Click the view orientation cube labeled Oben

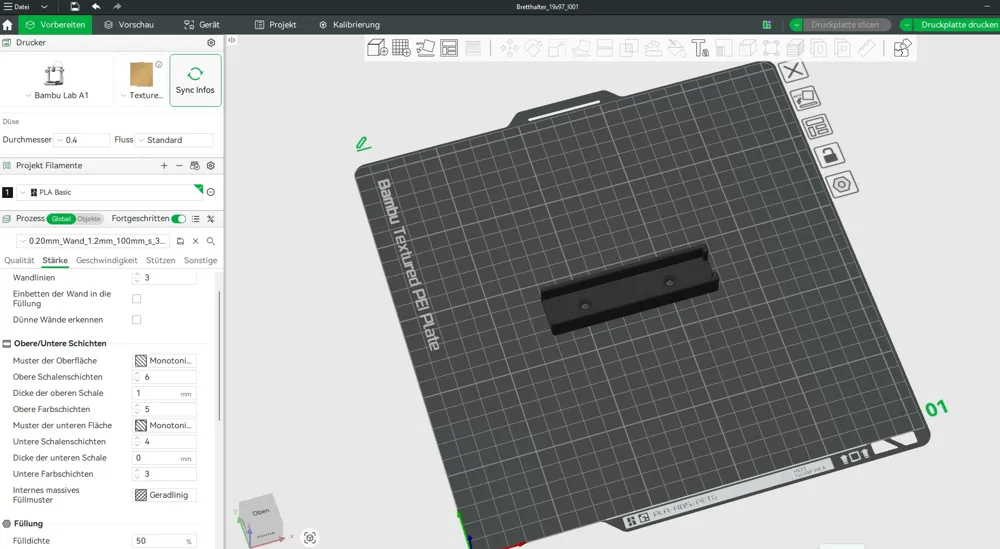(260, 518)
